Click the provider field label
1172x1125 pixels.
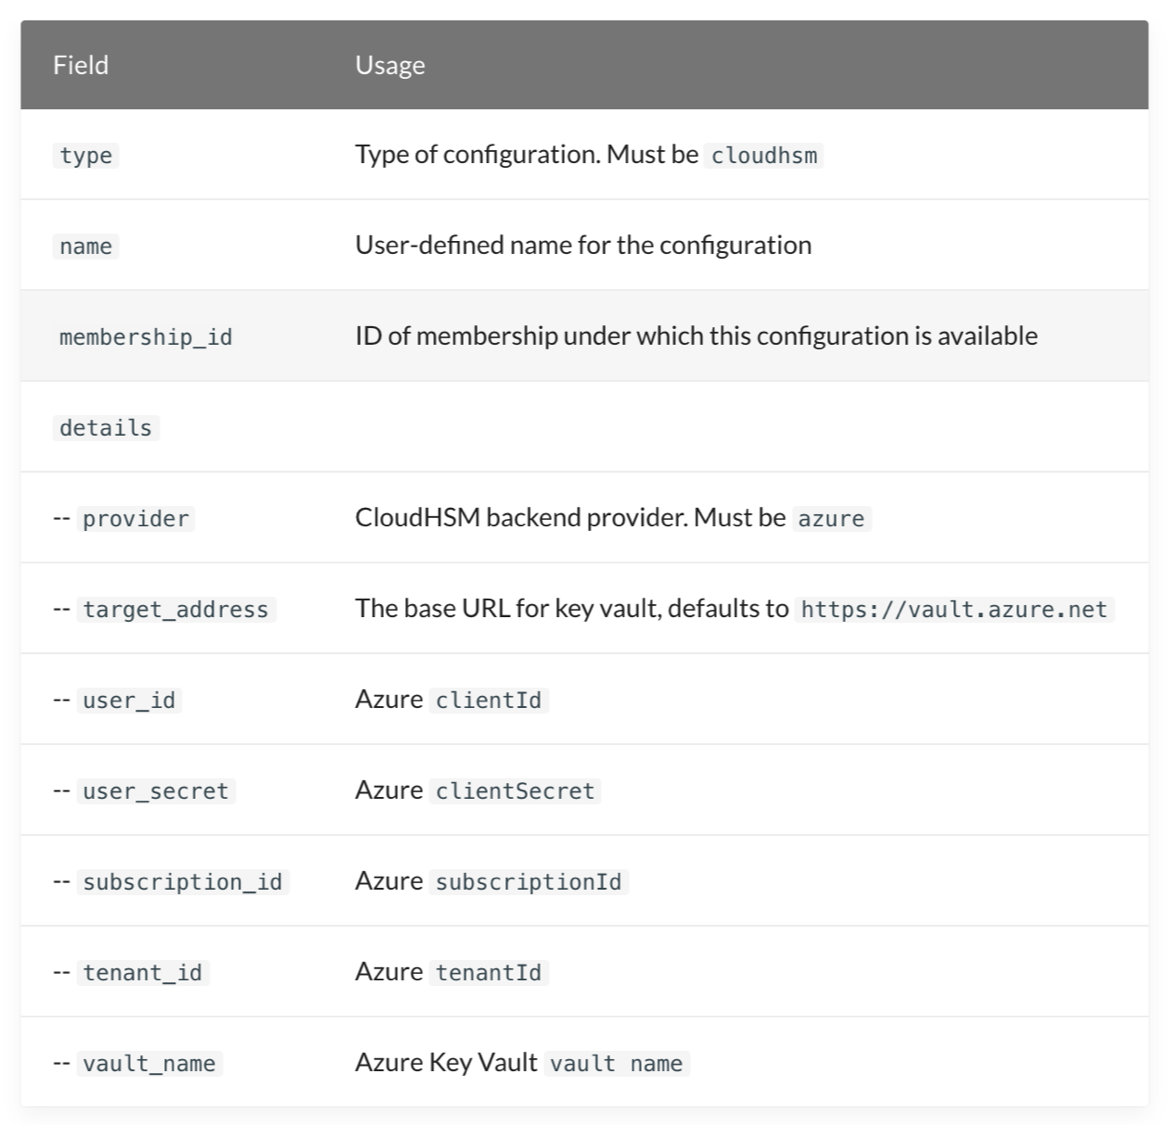(136, 519)
